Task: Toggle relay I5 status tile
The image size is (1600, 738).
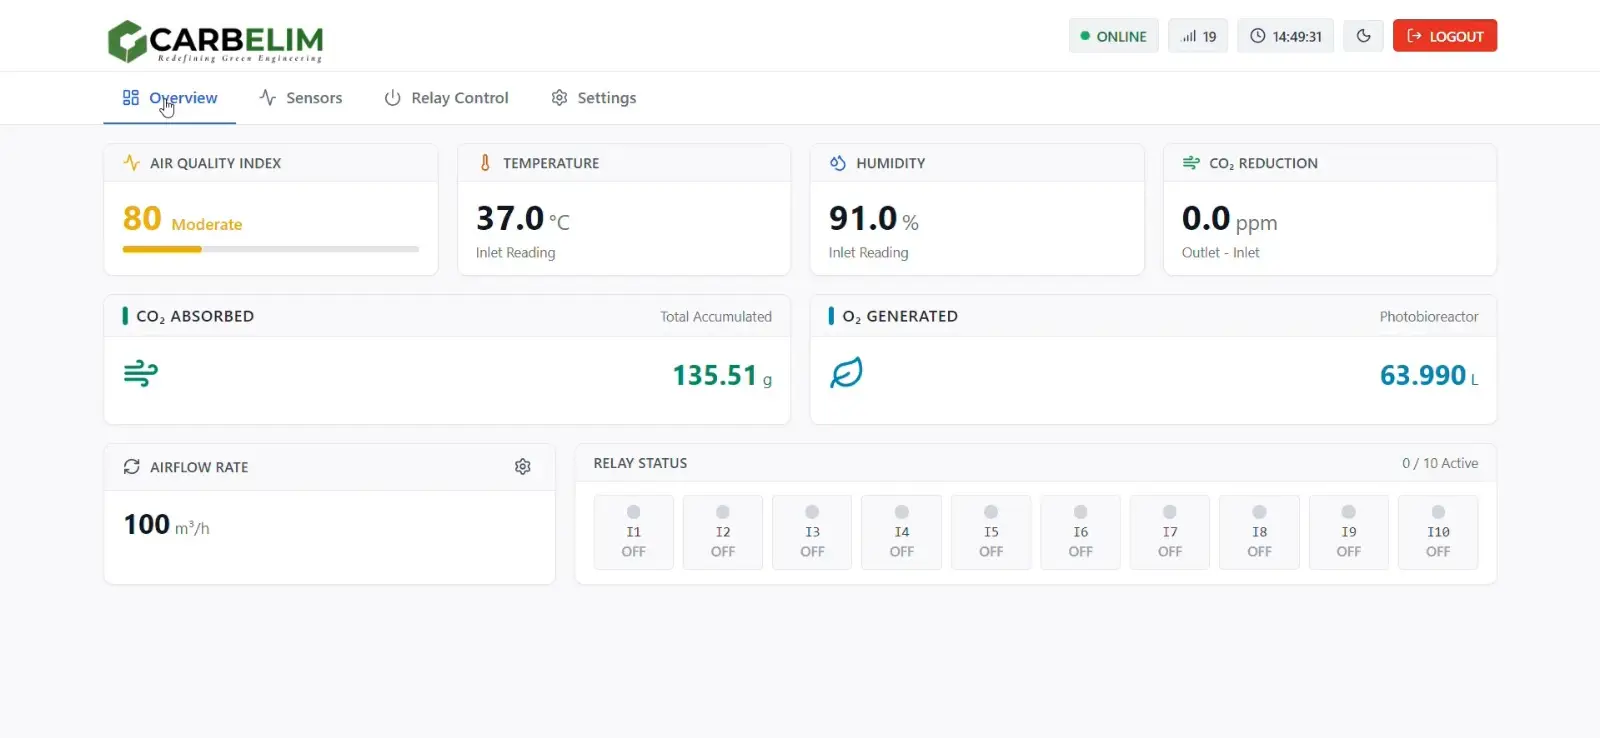Action: [991, 532]
